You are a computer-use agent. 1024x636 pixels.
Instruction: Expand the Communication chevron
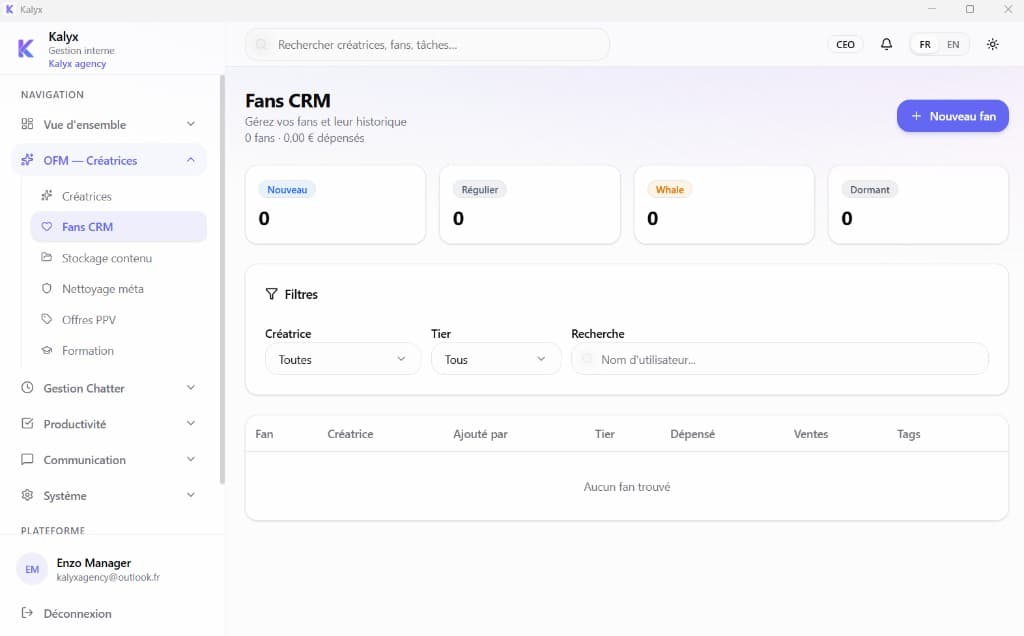pyautogui.click(x=191, y=459)
